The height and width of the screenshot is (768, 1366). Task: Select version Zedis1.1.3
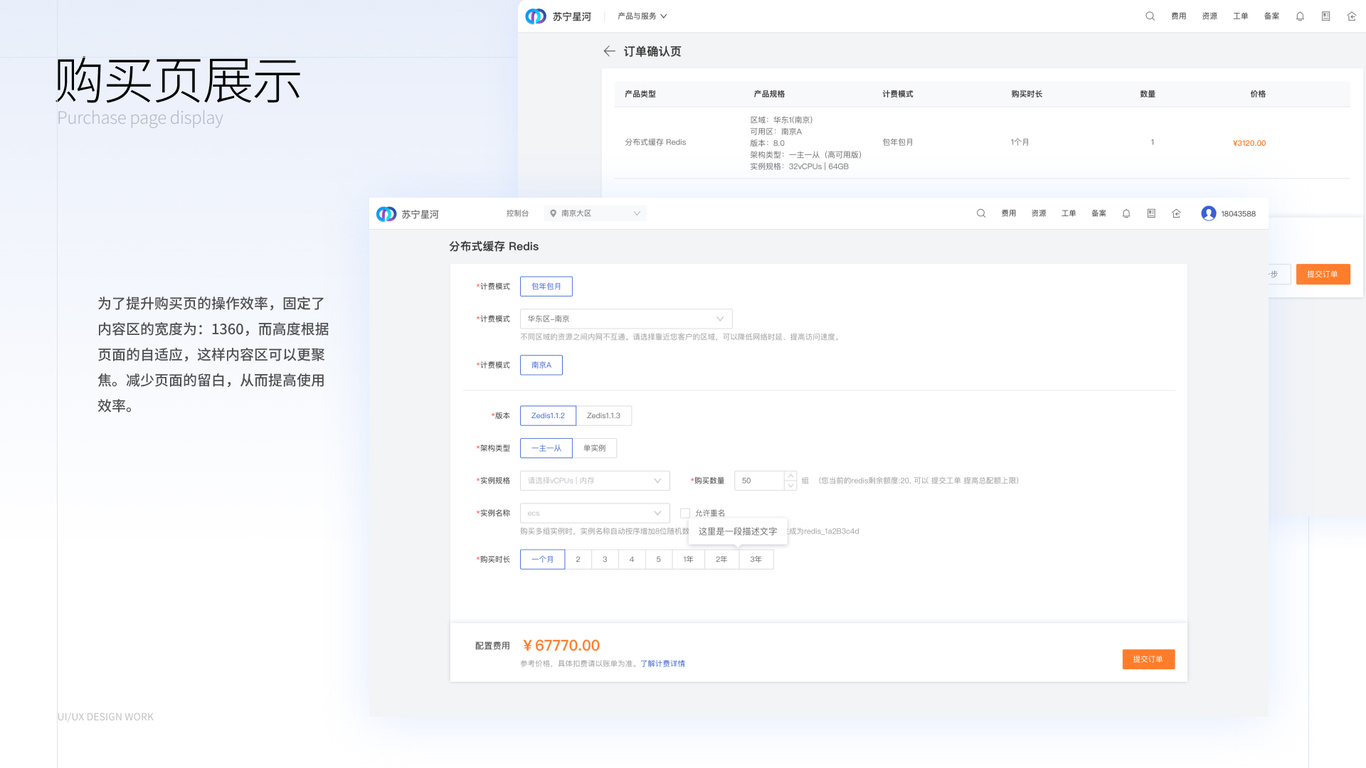(x=603, y=416)
